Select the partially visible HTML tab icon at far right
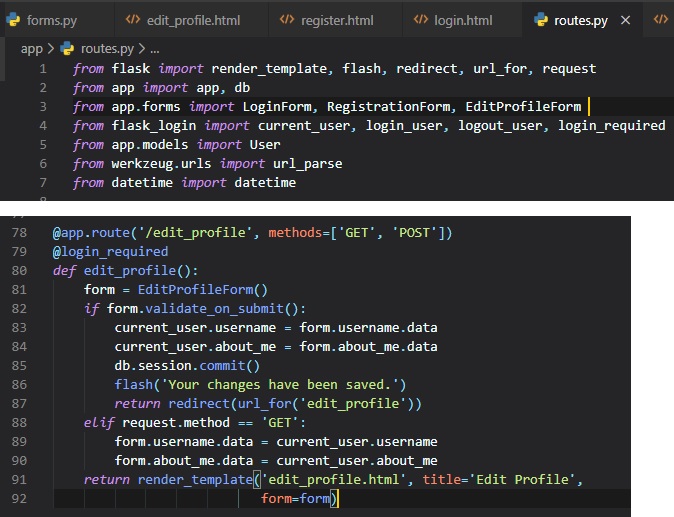 [x=660, y=20]
